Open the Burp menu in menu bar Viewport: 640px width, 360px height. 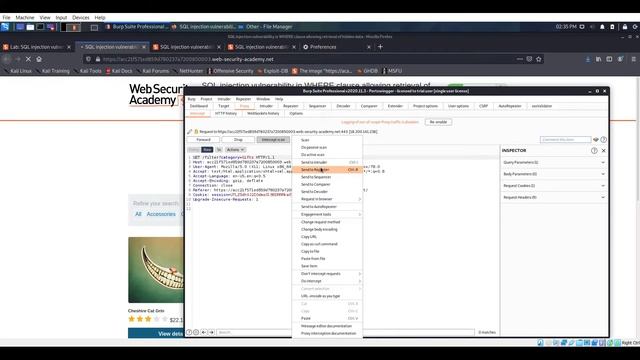pos(191,99)
